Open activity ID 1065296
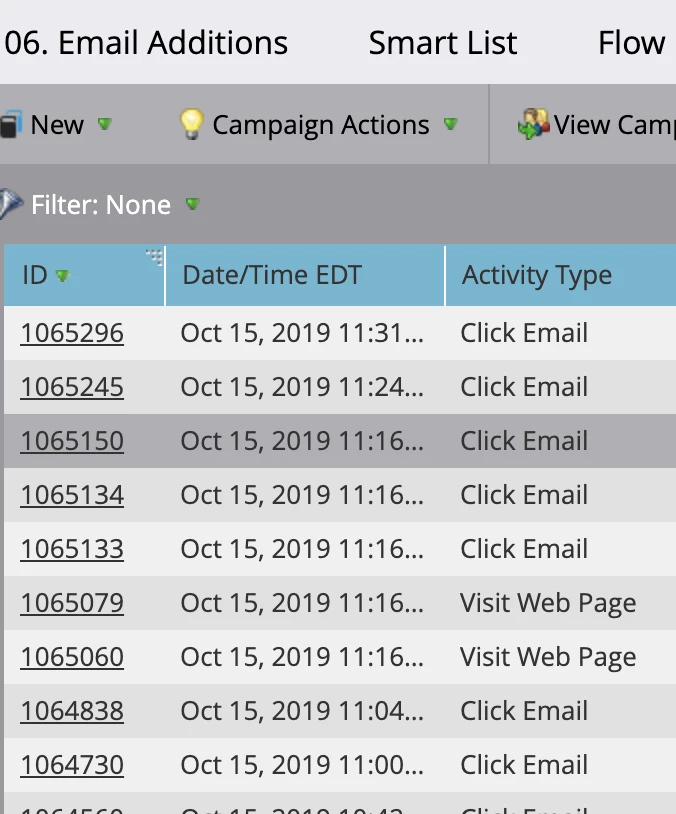This screenshot has width=676, height=814. click(72, 333)
